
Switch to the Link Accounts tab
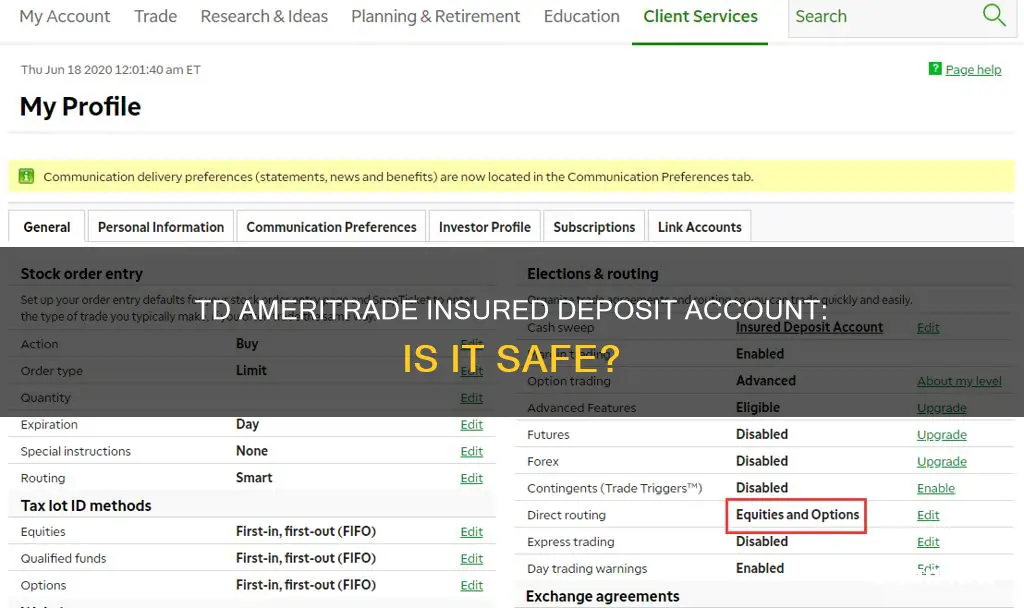pos(699,227)
